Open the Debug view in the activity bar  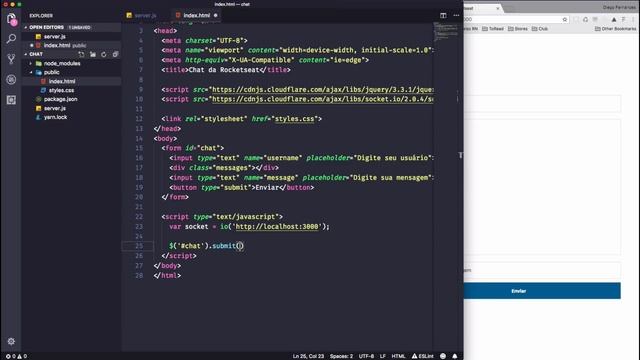coord(11,80)
